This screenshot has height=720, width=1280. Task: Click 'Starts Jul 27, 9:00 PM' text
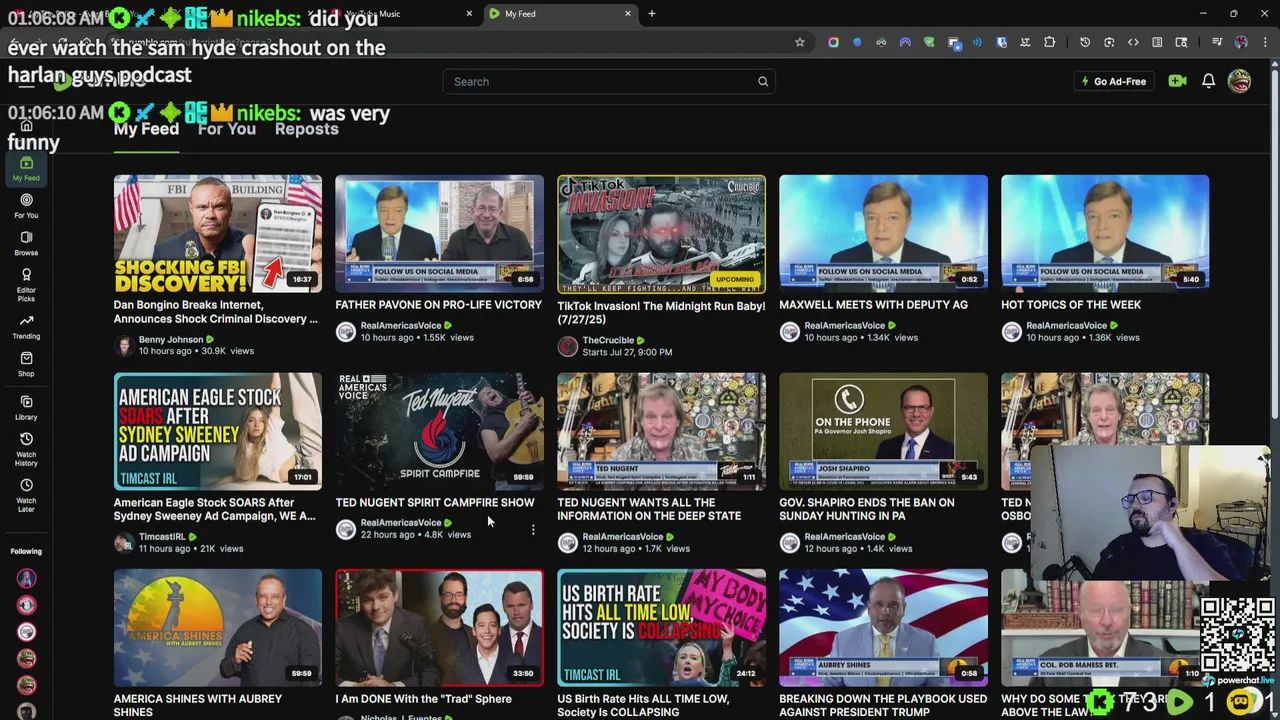[627, 352]
